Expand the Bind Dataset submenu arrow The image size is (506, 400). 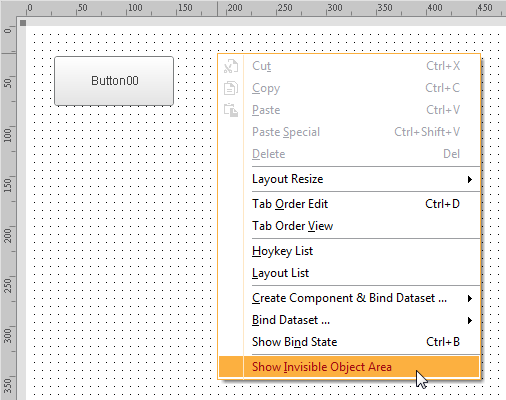tap(470, 320)
